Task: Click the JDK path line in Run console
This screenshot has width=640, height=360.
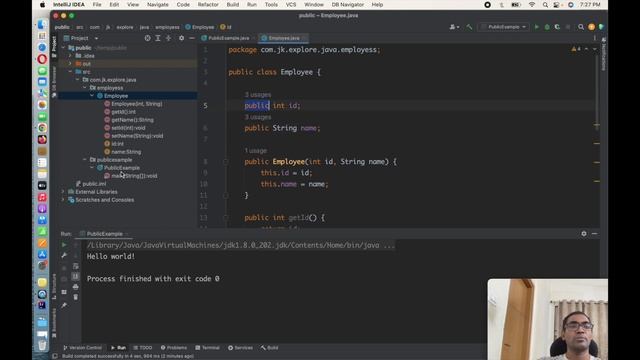Action: [x=241, y=245]
